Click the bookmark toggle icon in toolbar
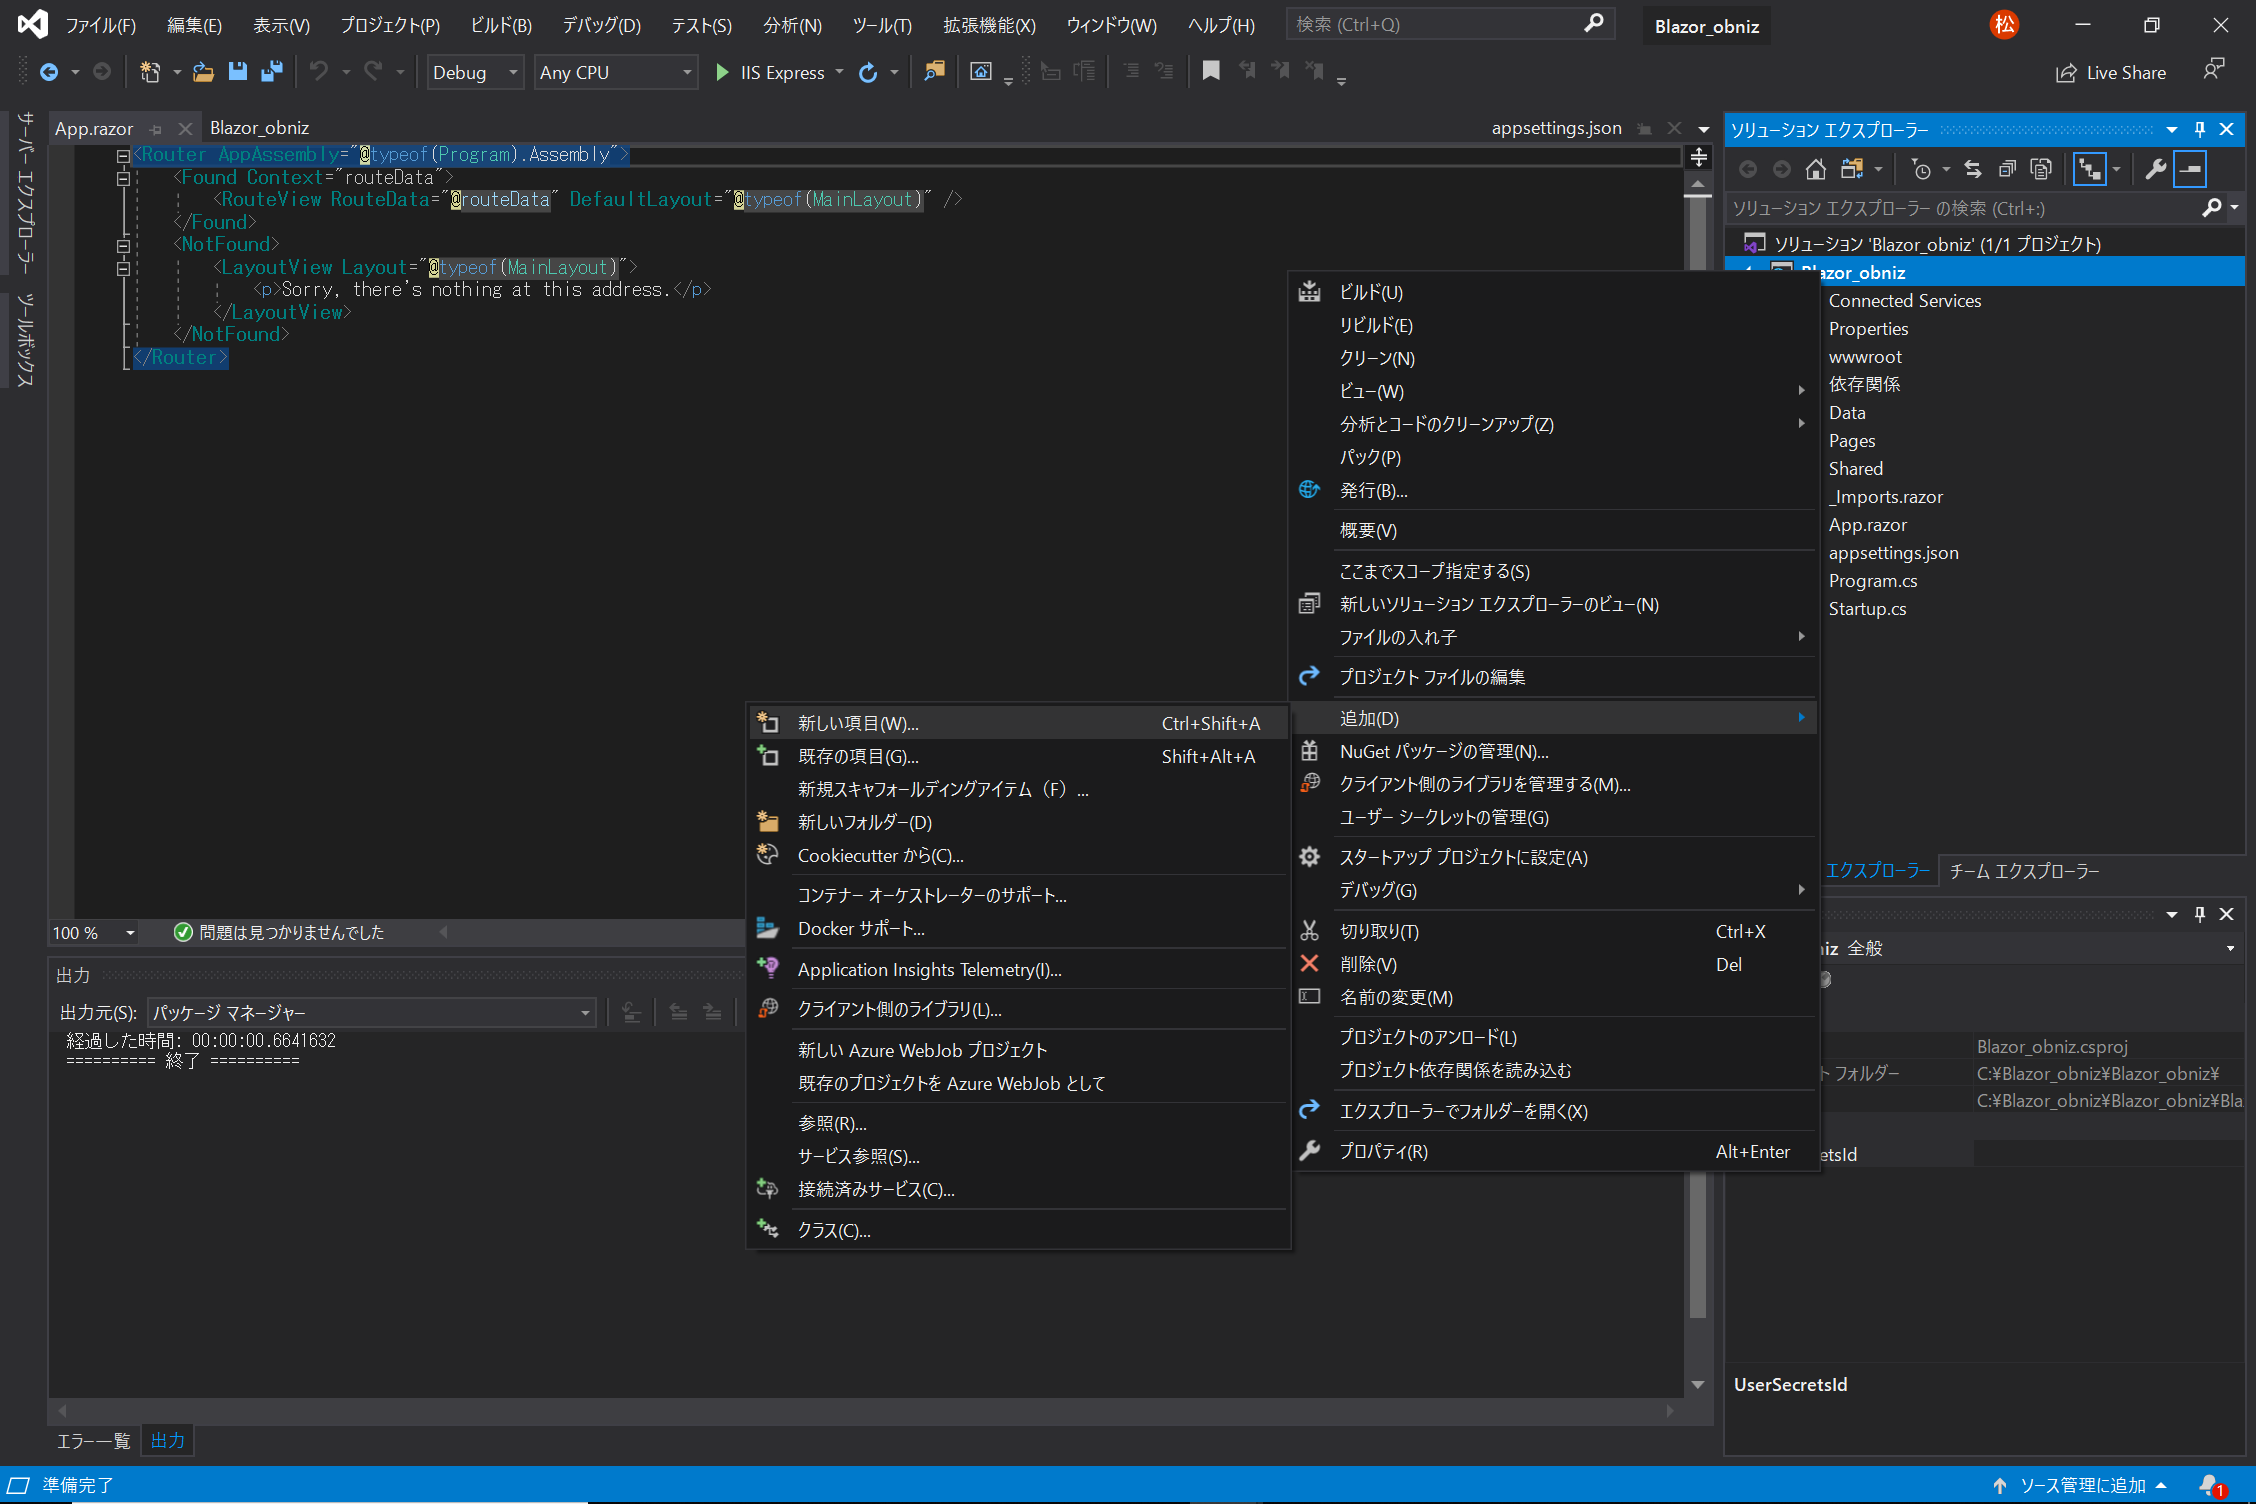2256x1504 pixels. pyautogui.click(x=1210, y=71)
